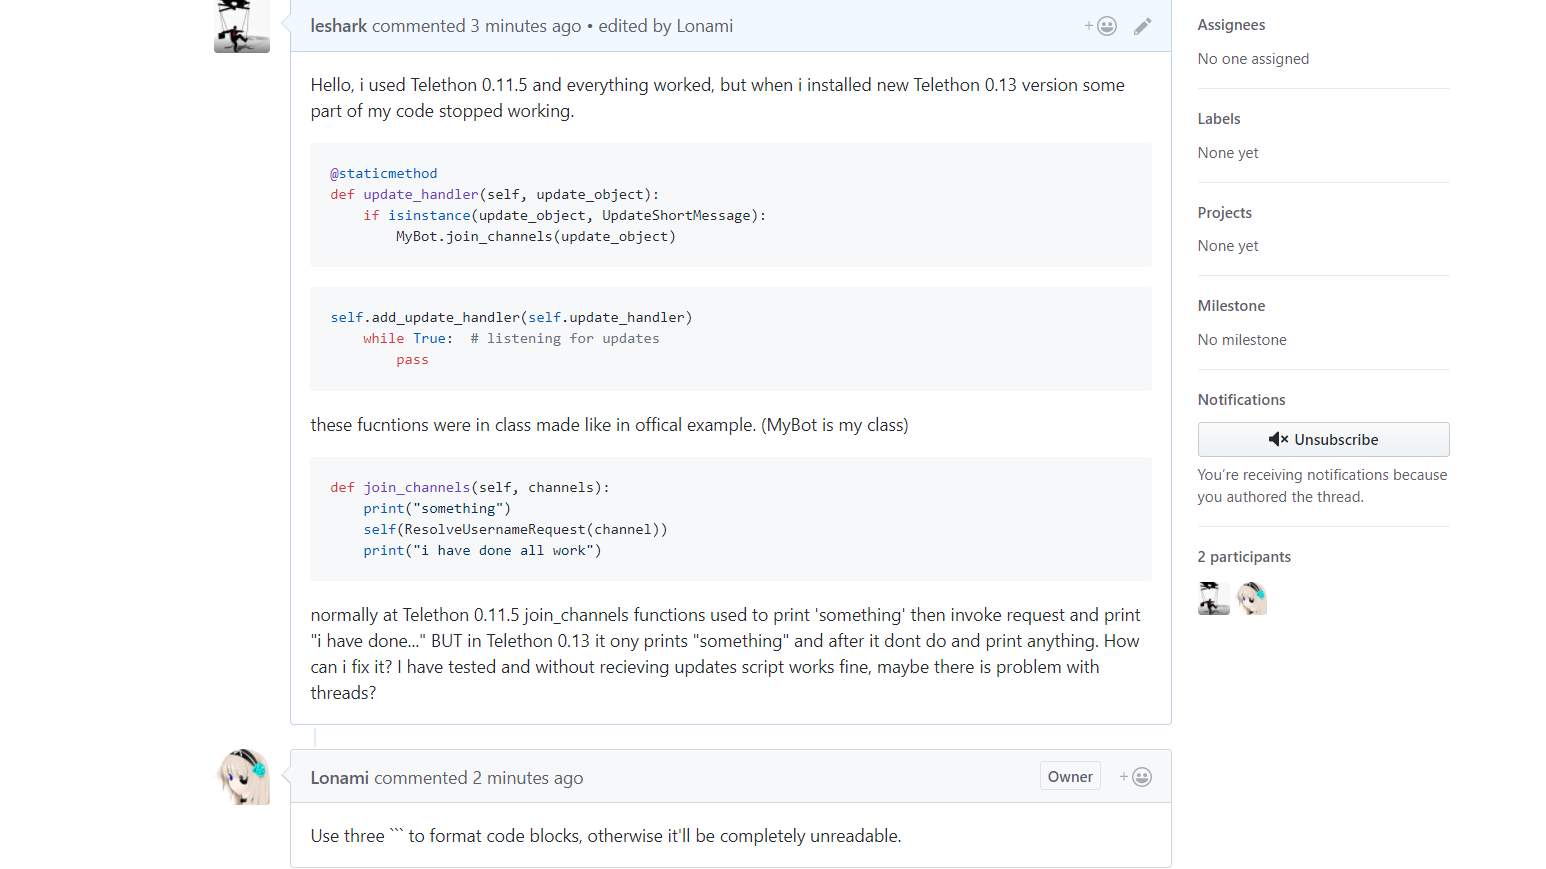Click the Owner badge on Lonami's comment

1069,776
